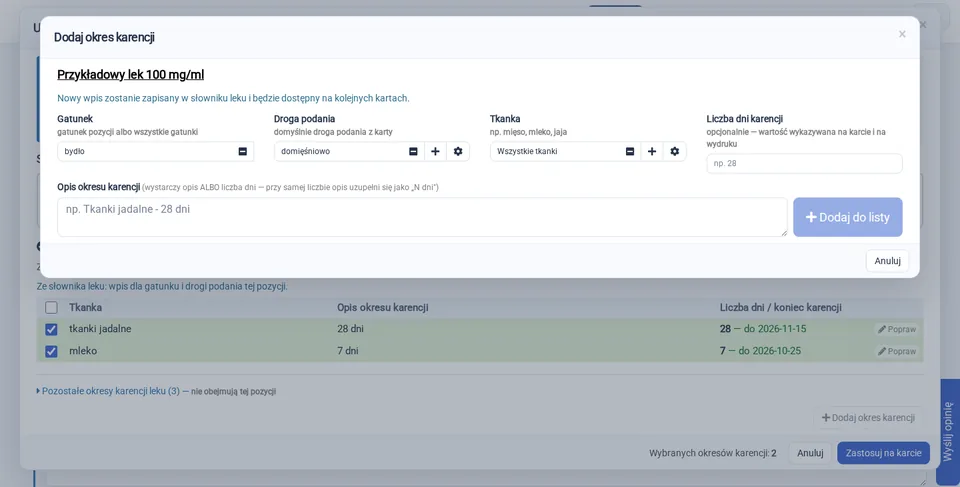
Task: Click the Liczba dni / koniec karencji header
Action: tap(781, 308)
